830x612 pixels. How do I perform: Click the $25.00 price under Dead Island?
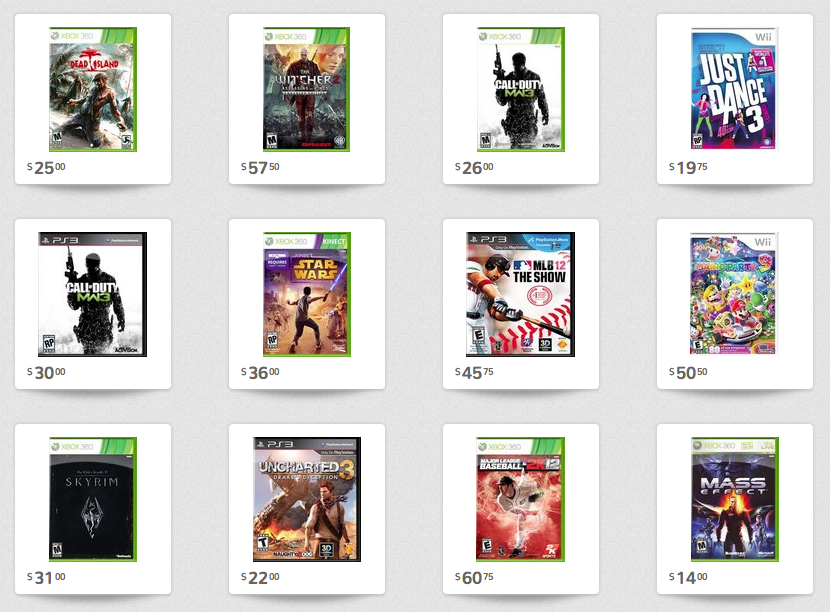(47, 168)
